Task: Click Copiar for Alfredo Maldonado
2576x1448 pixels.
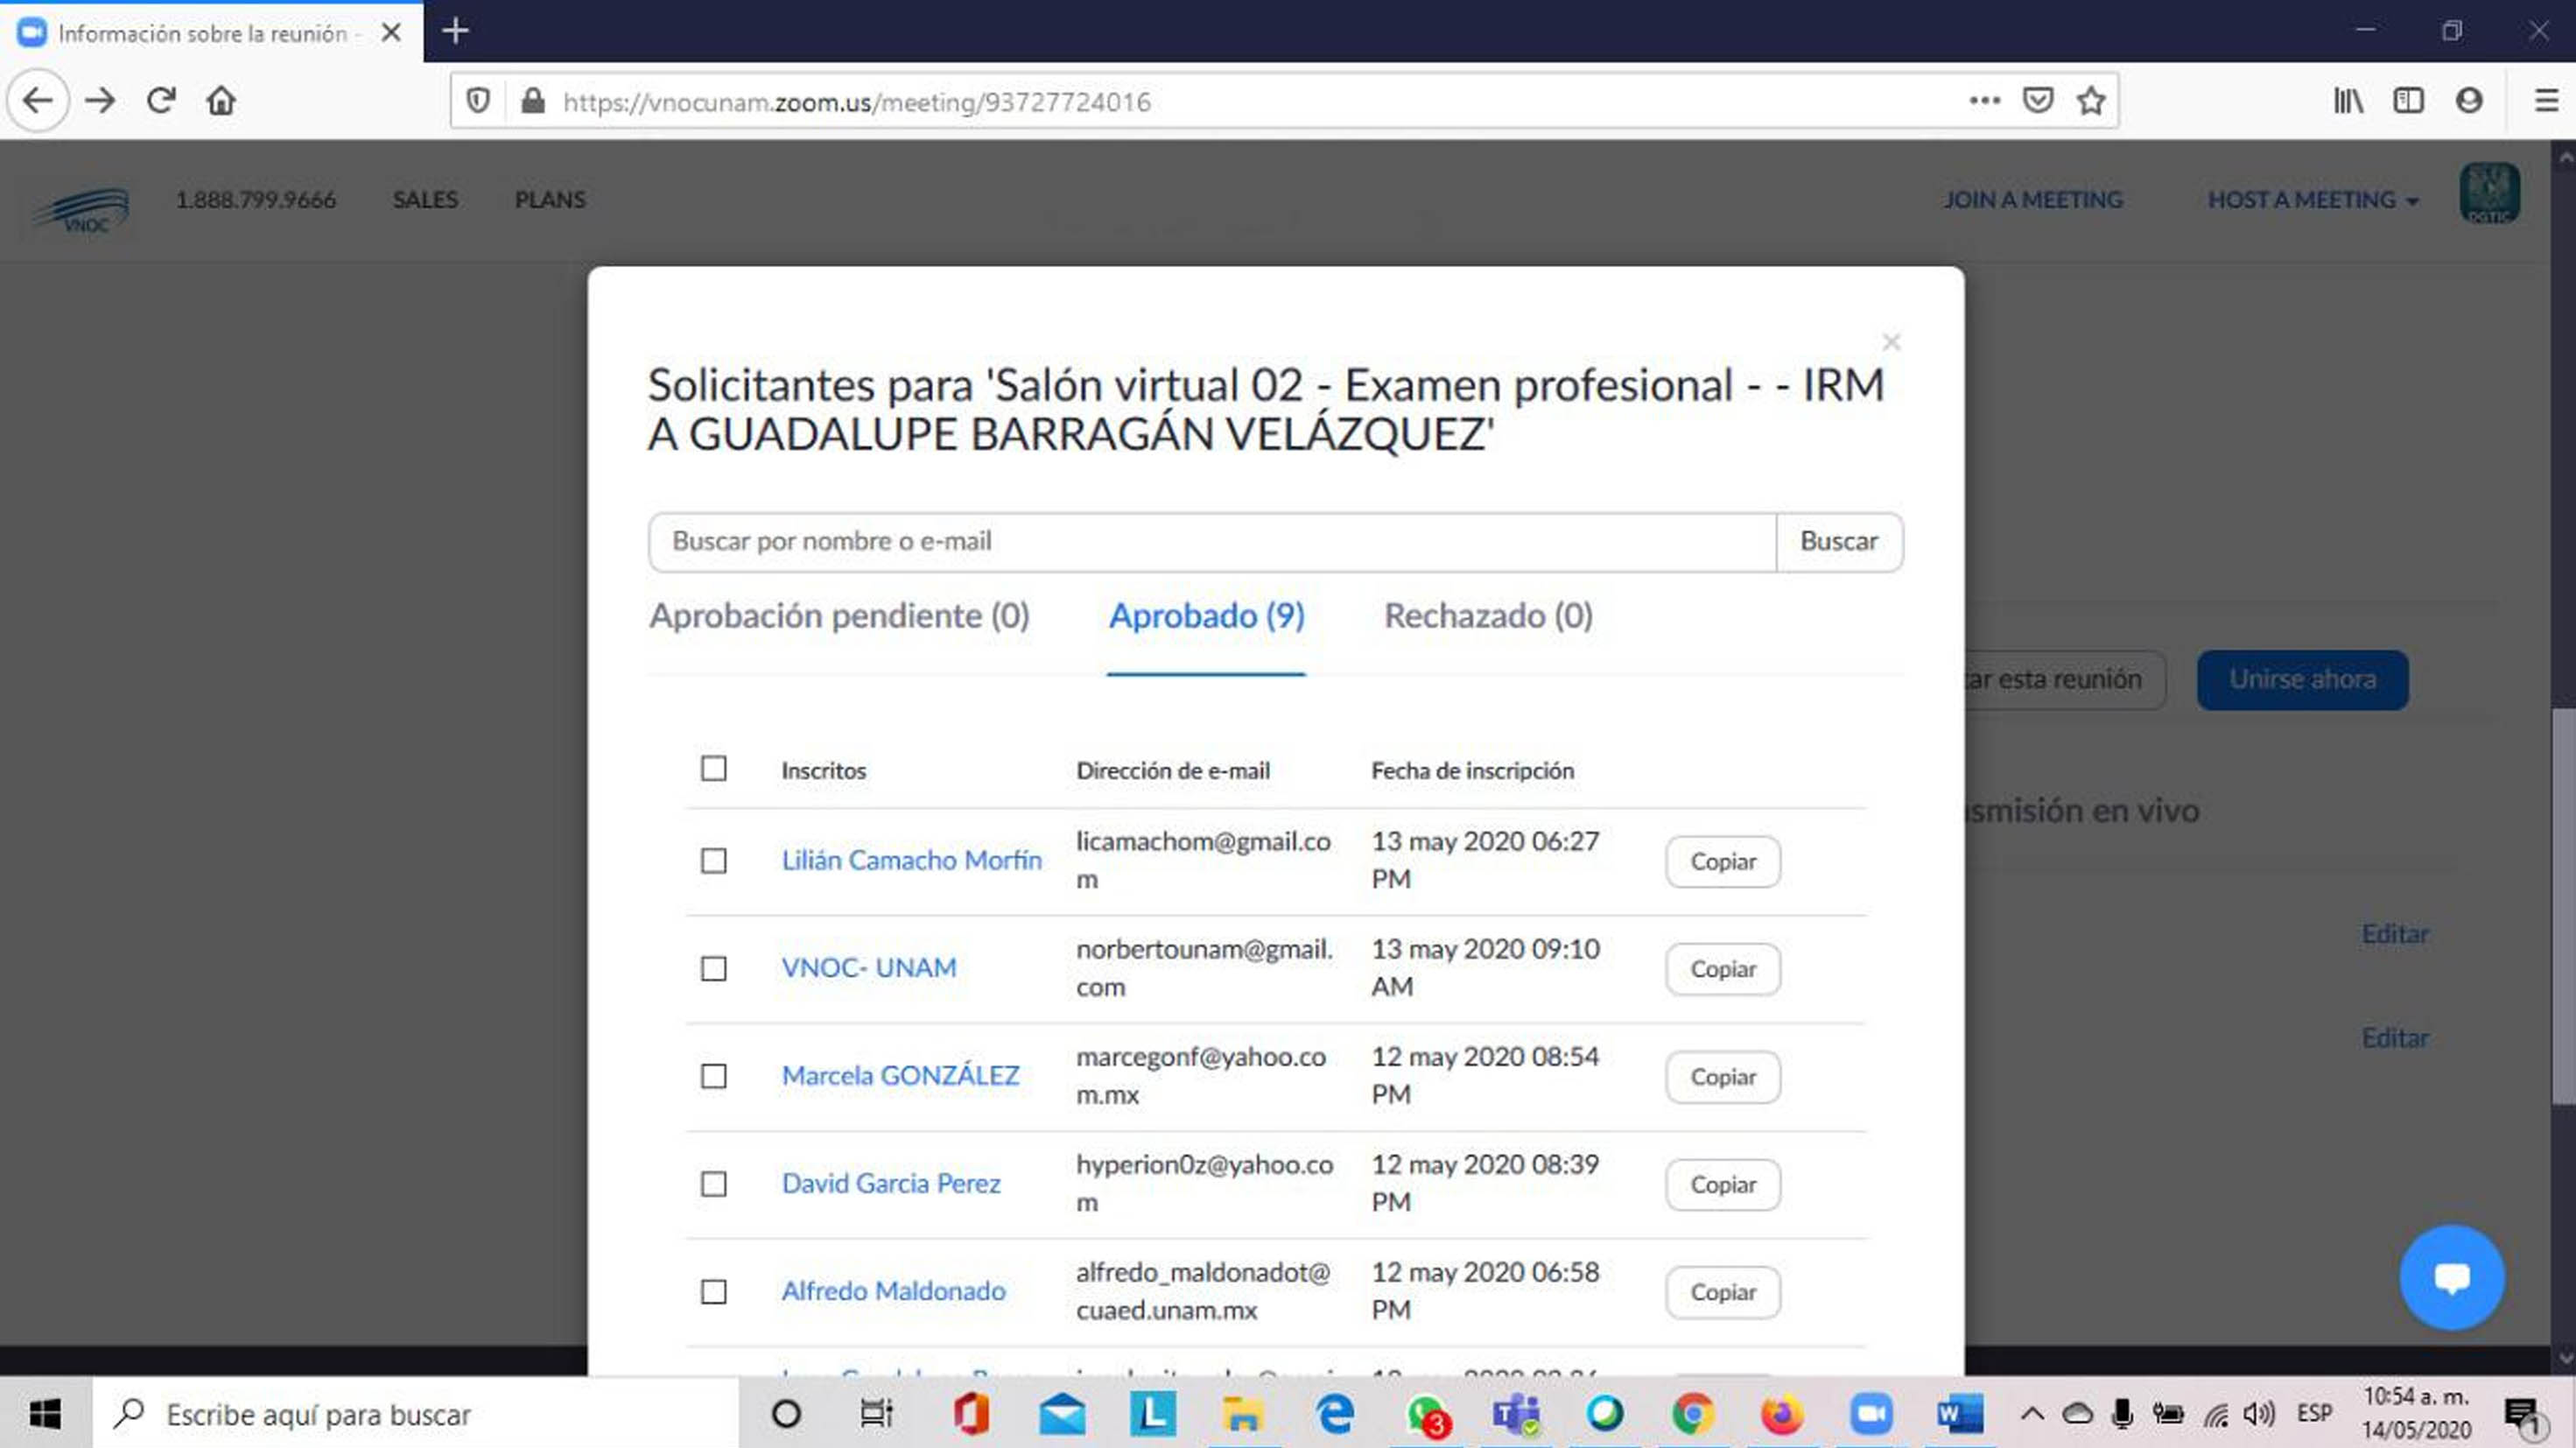Action: (1723, 1293)
